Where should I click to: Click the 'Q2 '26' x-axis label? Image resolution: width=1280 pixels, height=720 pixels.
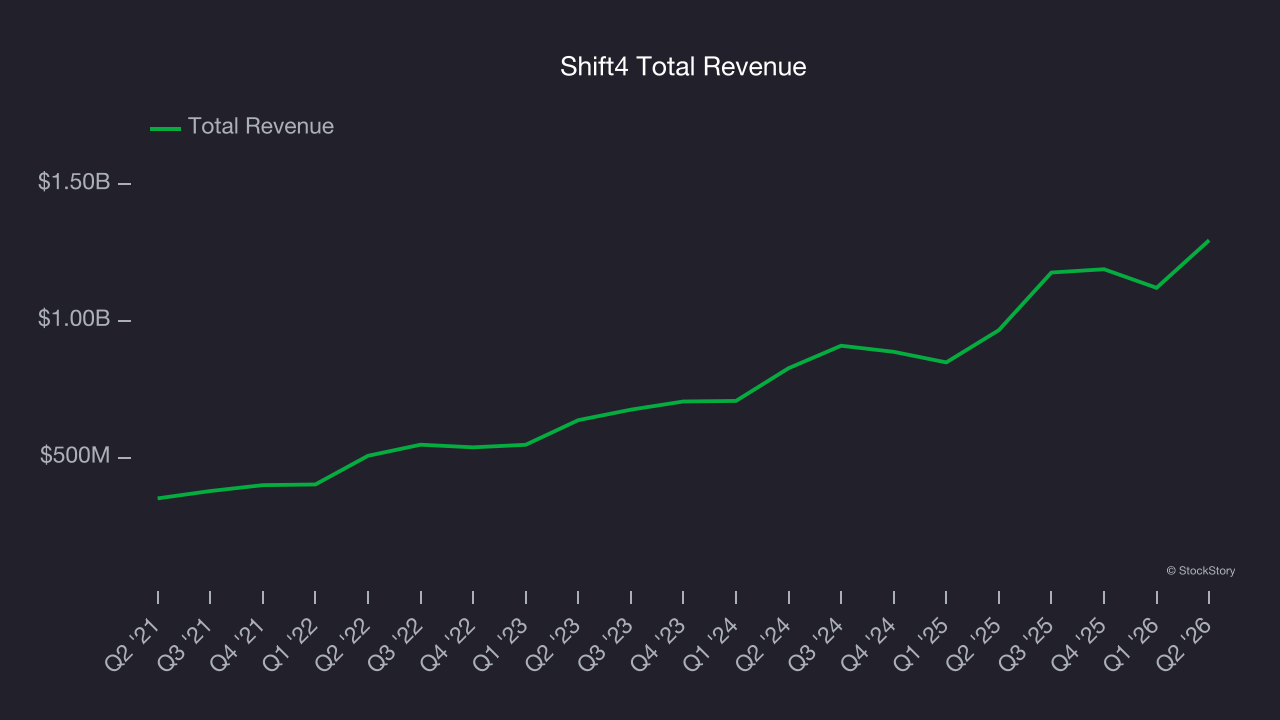pos(1185,643)
